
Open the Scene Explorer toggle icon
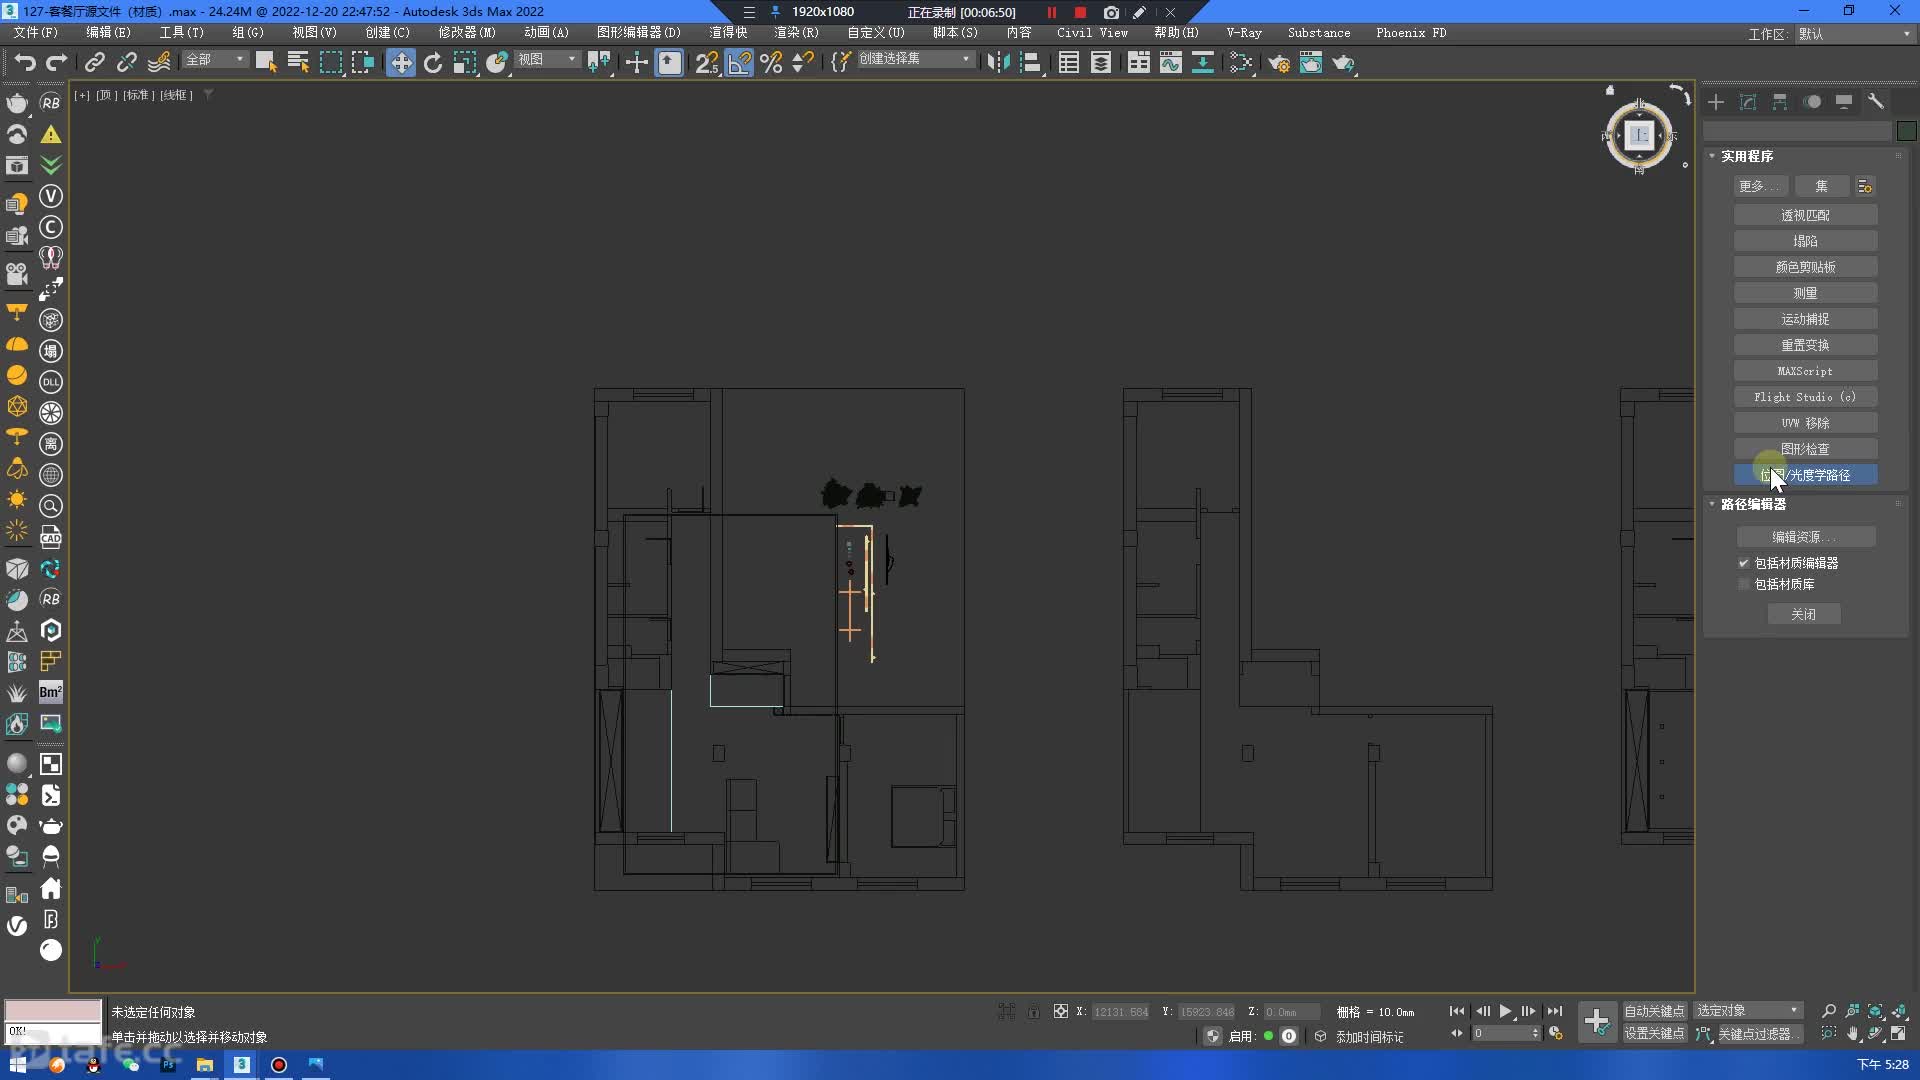[x=1069, y=63]
